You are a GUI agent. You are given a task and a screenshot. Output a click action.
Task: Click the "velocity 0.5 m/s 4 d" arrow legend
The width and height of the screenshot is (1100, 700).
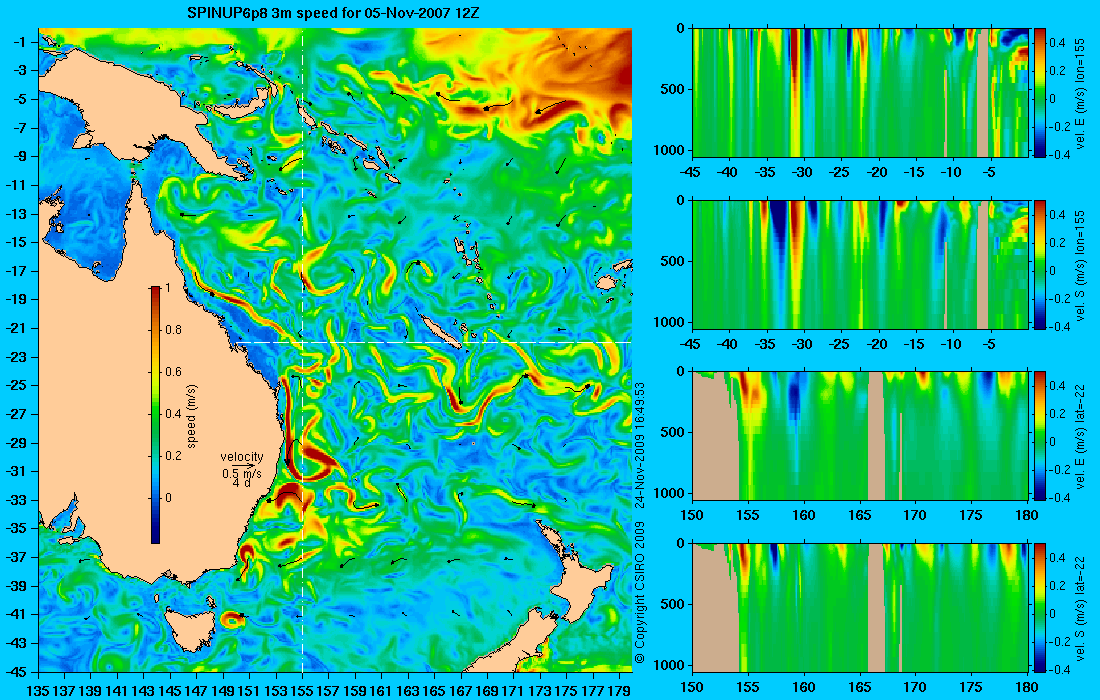pos(242,469)
